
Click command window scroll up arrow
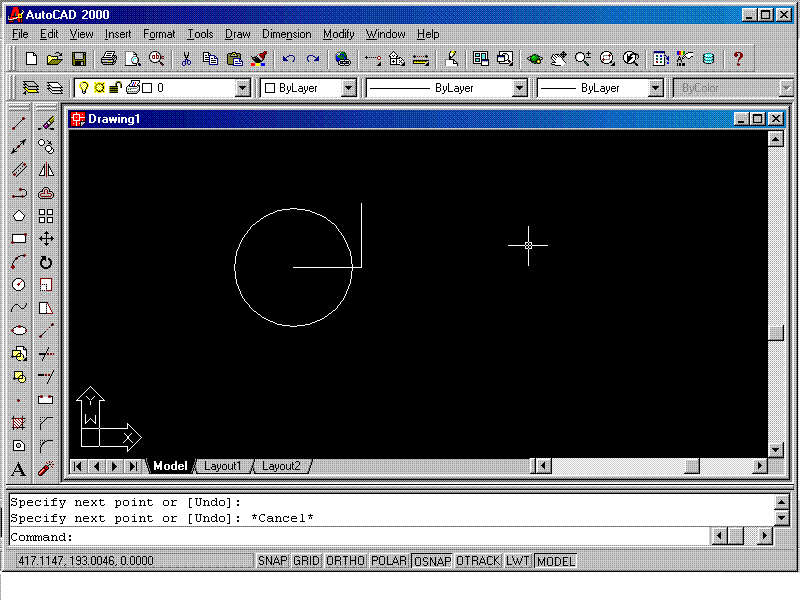pos(782,502)
